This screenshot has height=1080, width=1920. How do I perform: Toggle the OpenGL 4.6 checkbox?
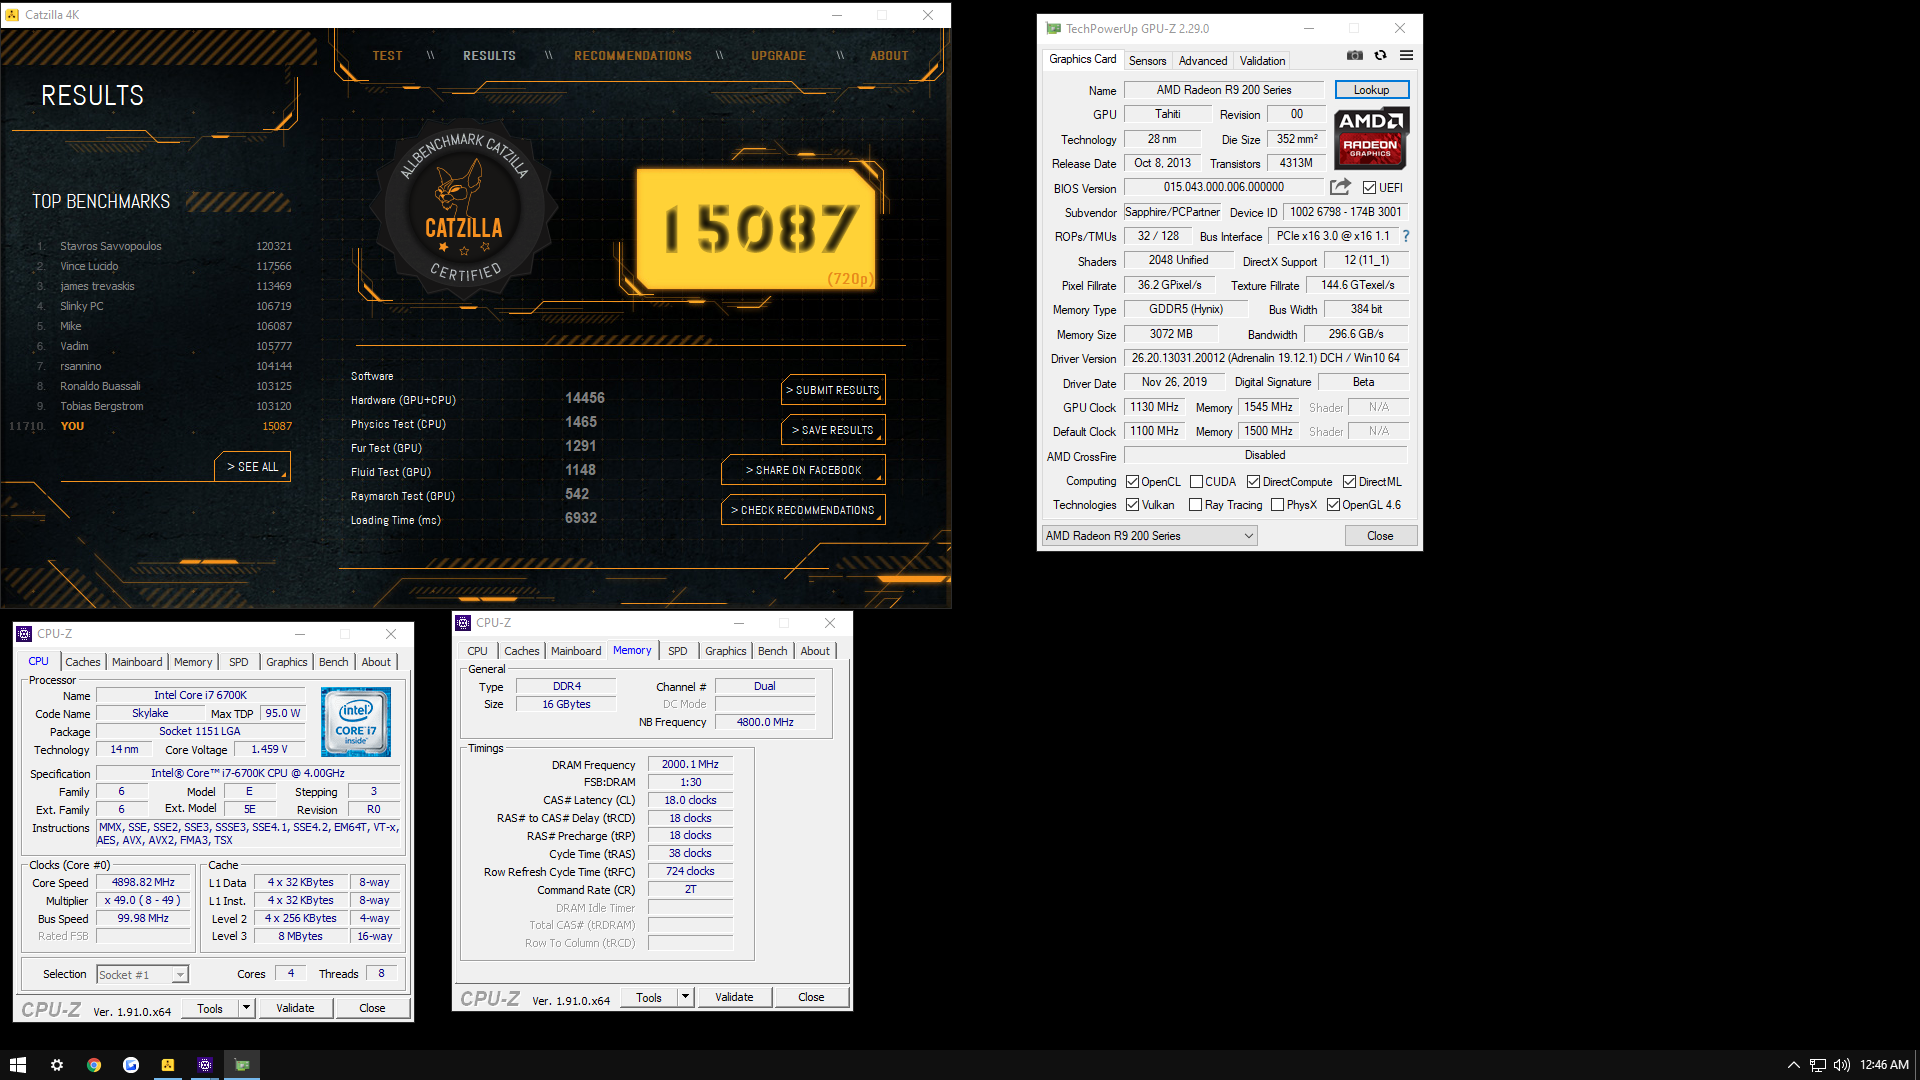[1333, 505]
